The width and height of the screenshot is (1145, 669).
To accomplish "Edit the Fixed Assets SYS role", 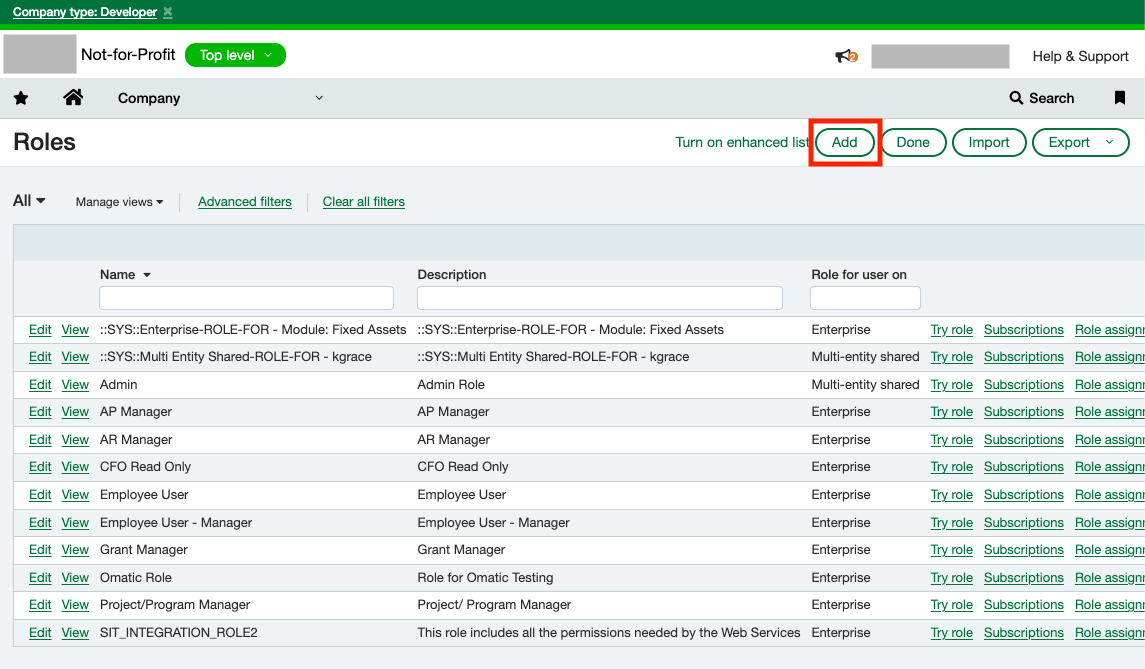I will [40, 330].
